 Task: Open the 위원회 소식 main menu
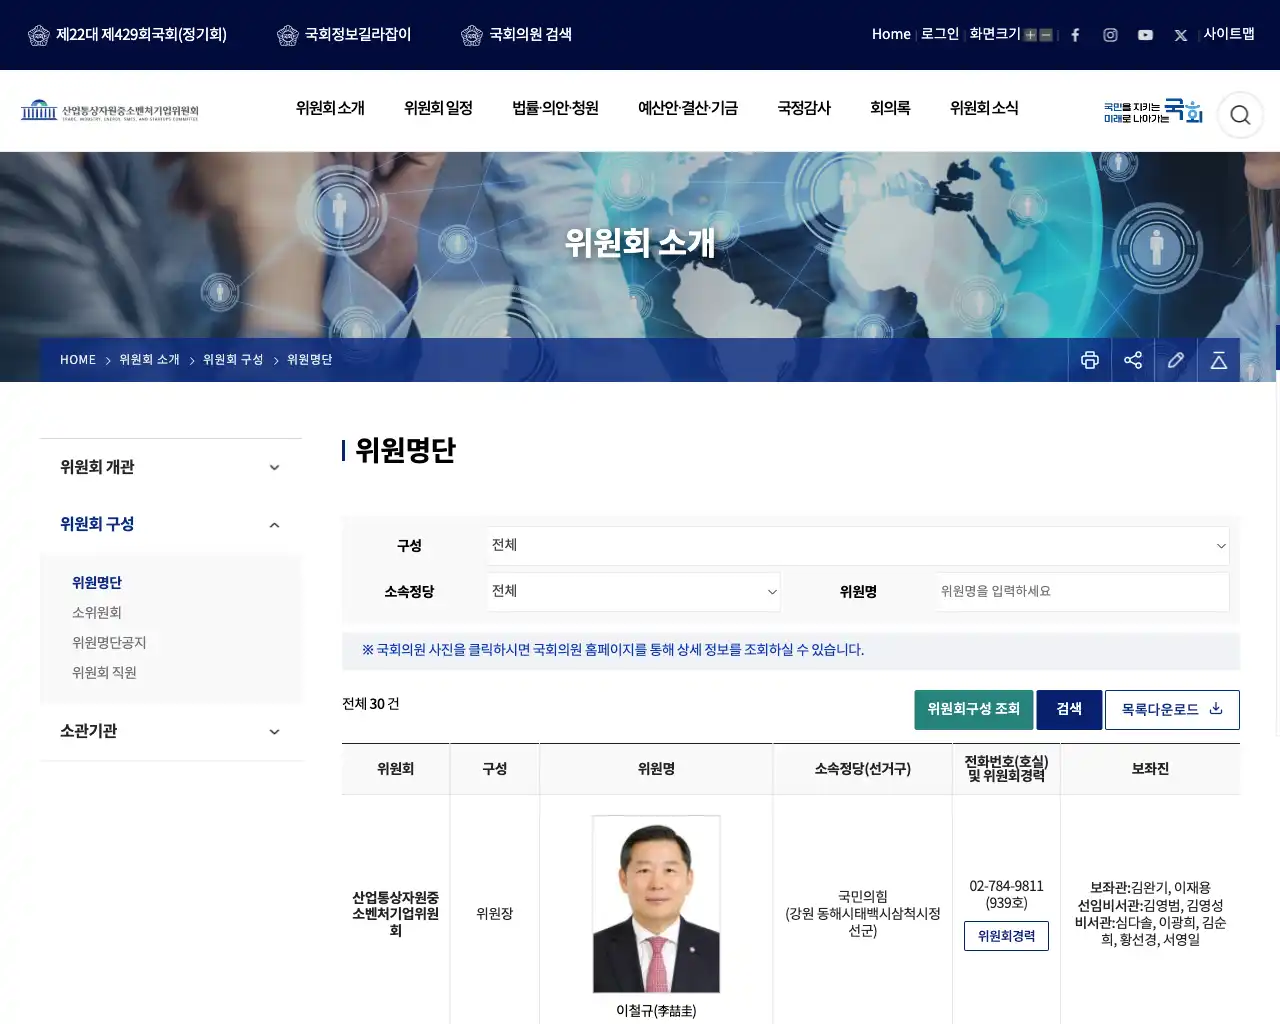click(x=984, y=108)
